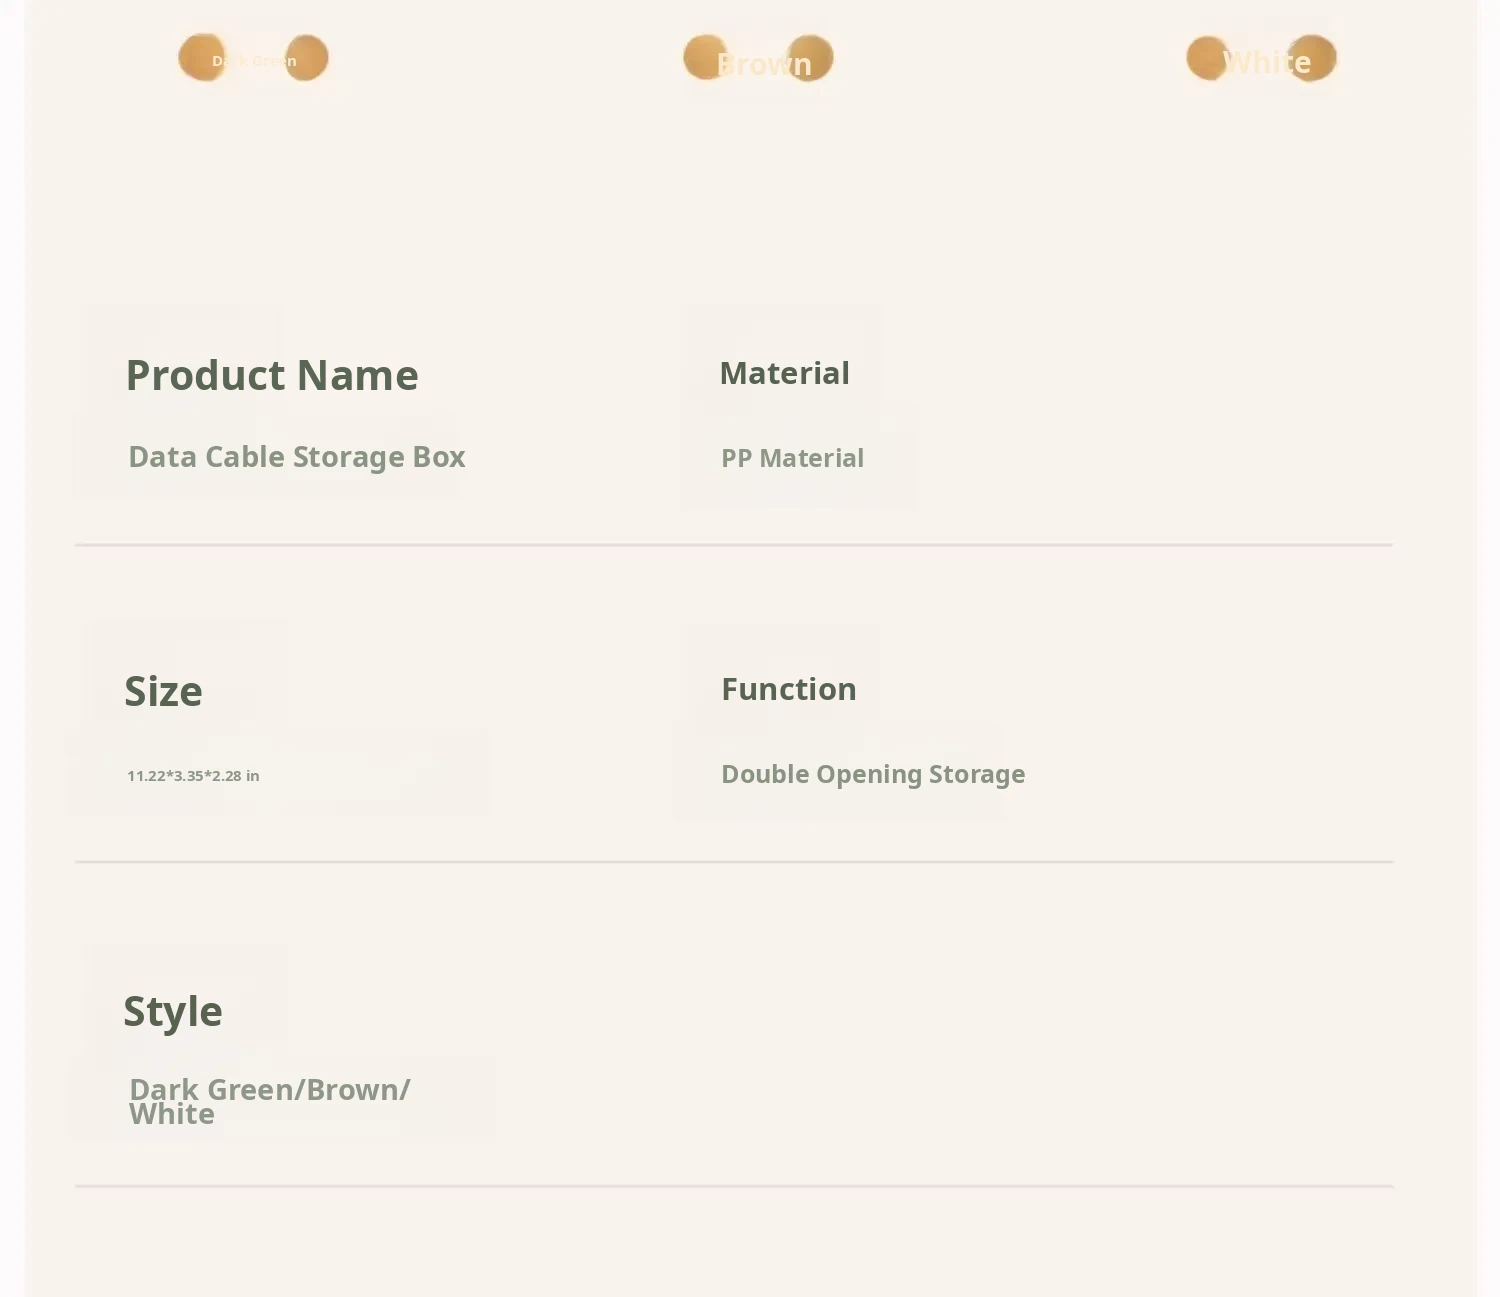Click the gold circle left of White
The width and height of the screenshot is (1500, 1297).
pos(1208,57)
